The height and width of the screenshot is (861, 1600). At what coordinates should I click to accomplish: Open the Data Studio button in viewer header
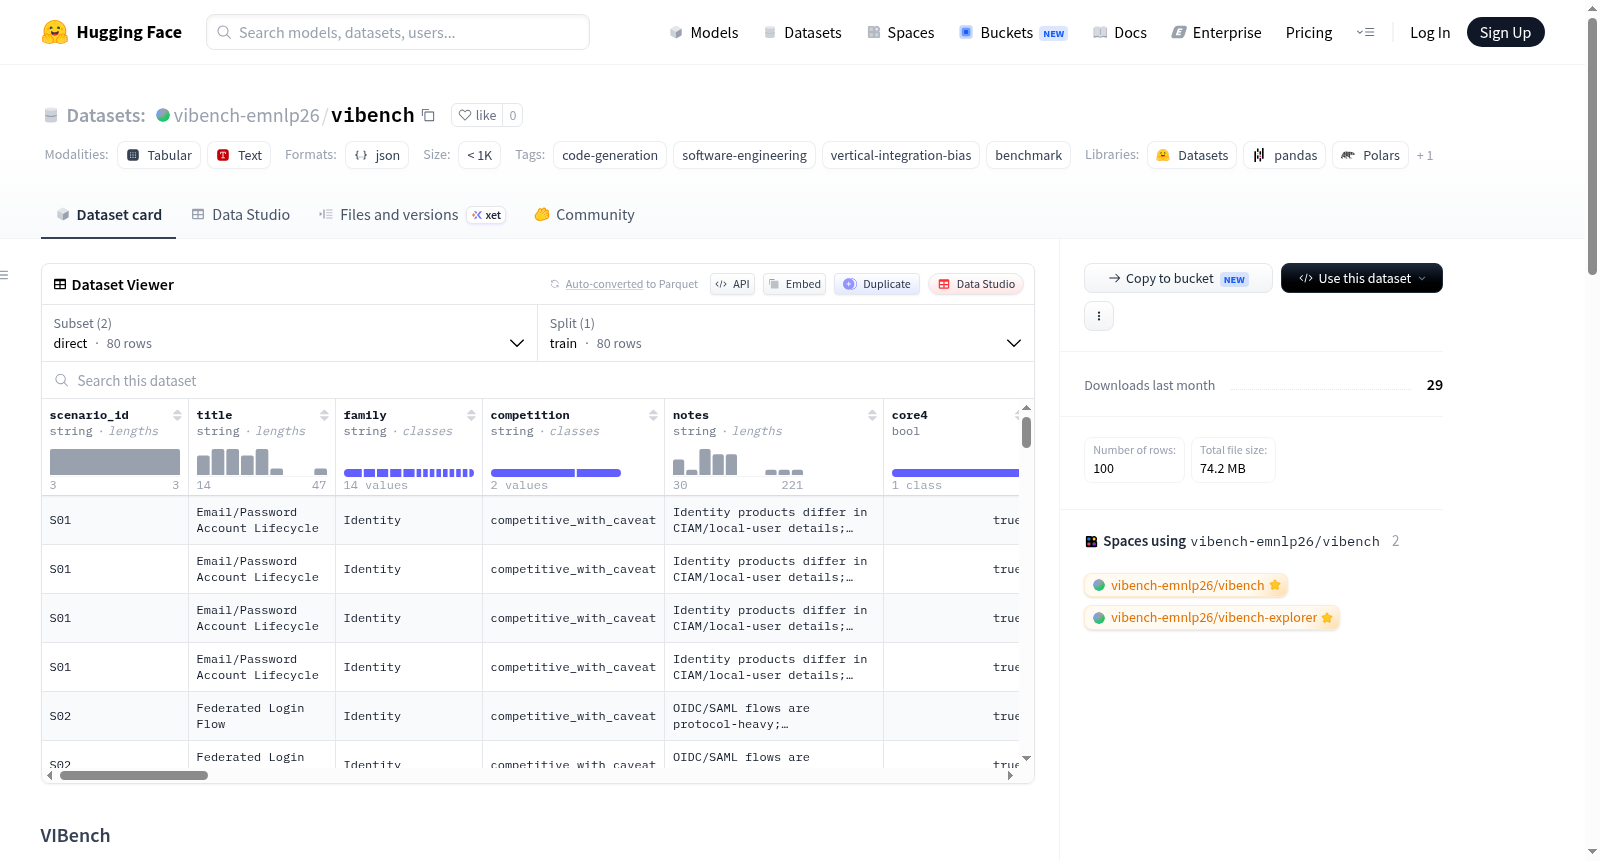pos(976,284)
